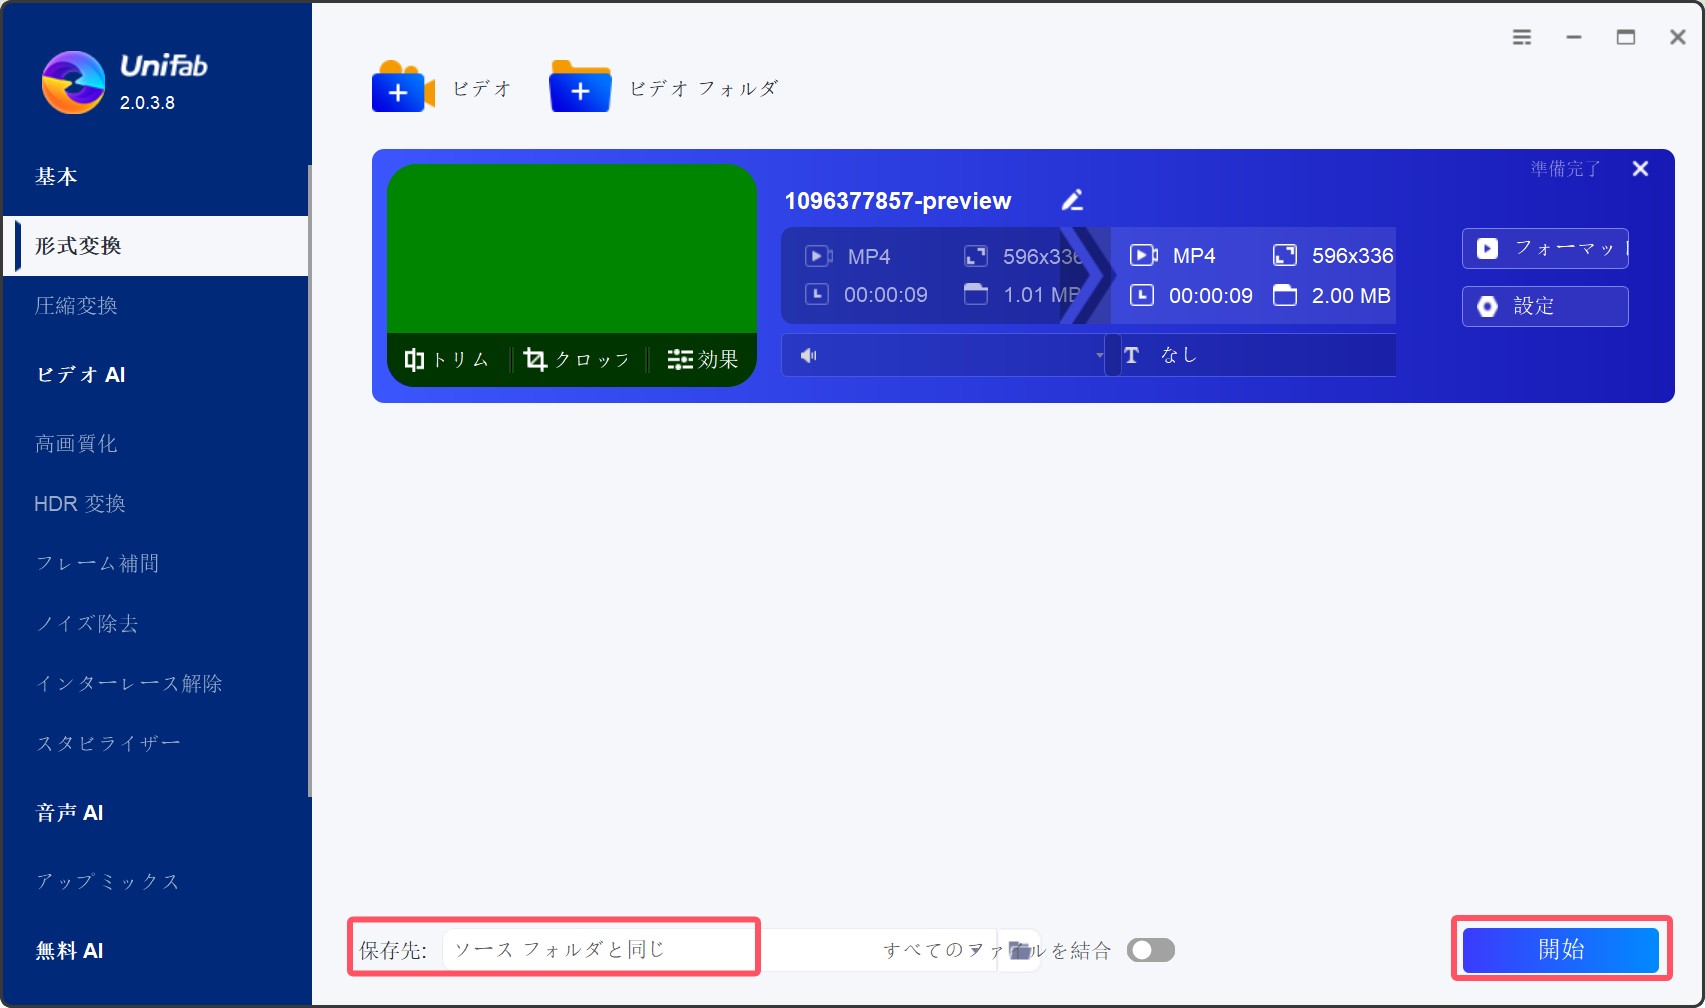Rename the file using the pencil edit icon
This screenshot has width=1705, height=1008.
(x=1072, y=200)
